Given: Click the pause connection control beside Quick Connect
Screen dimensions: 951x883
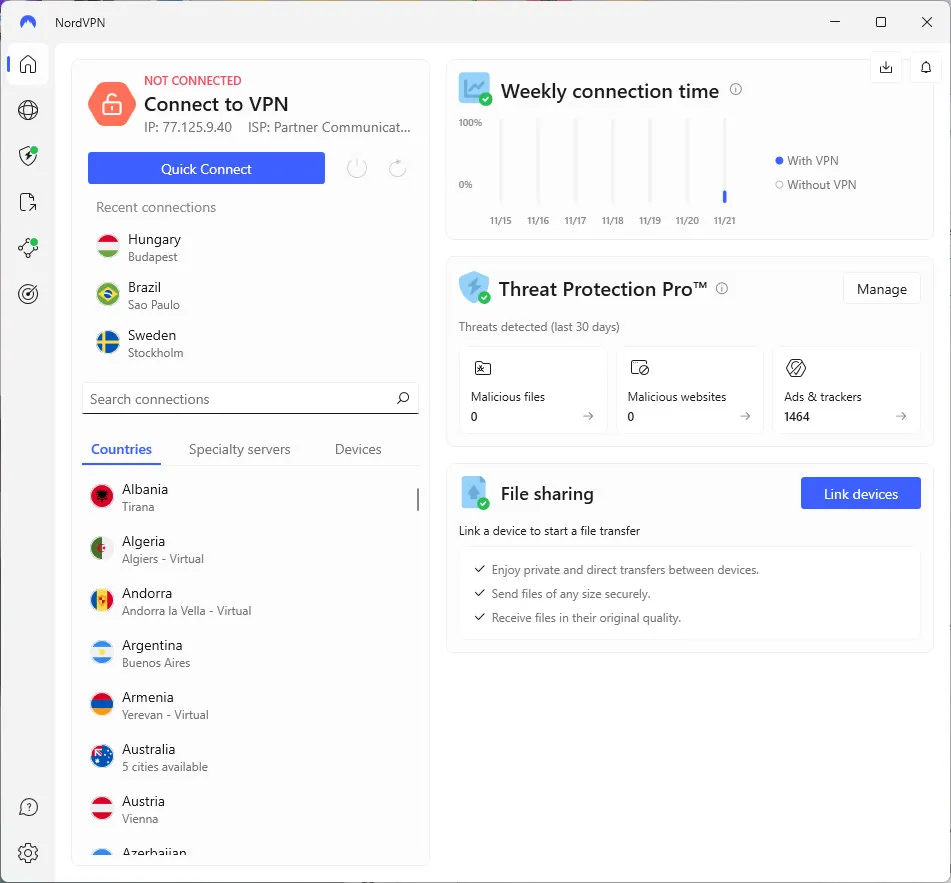Looking at the screenshot, I should coord(356,168).
